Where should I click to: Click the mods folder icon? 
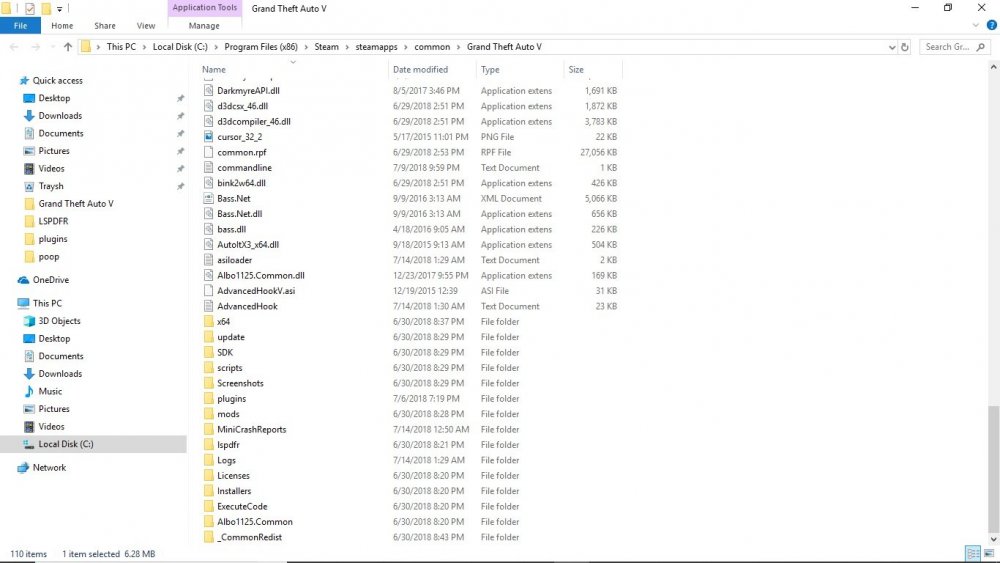point(208,414)
